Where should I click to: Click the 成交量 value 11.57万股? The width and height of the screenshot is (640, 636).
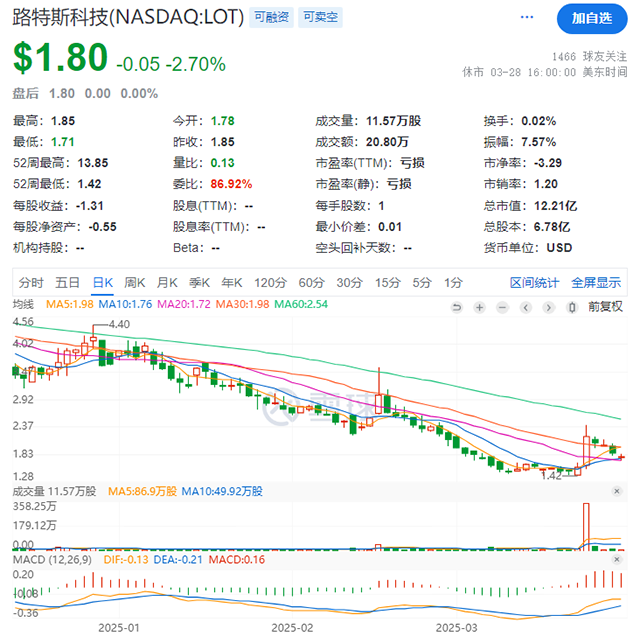click(393, 121)
